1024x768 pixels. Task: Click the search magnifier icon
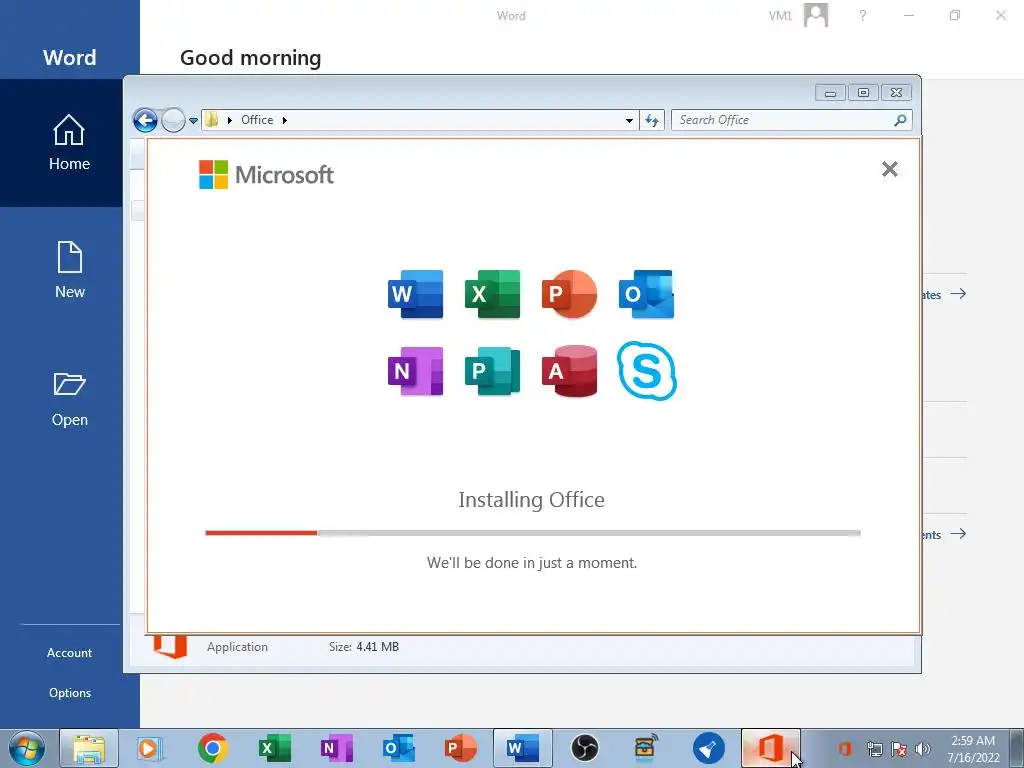901,120
